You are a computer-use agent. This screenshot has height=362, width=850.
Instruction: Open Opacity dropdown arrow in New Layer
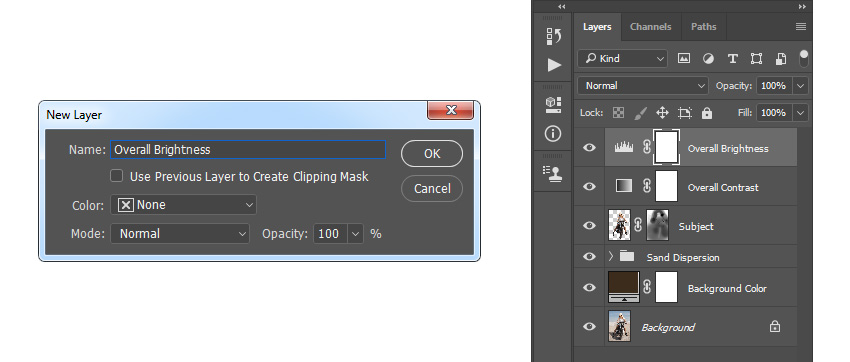[355, 234]
